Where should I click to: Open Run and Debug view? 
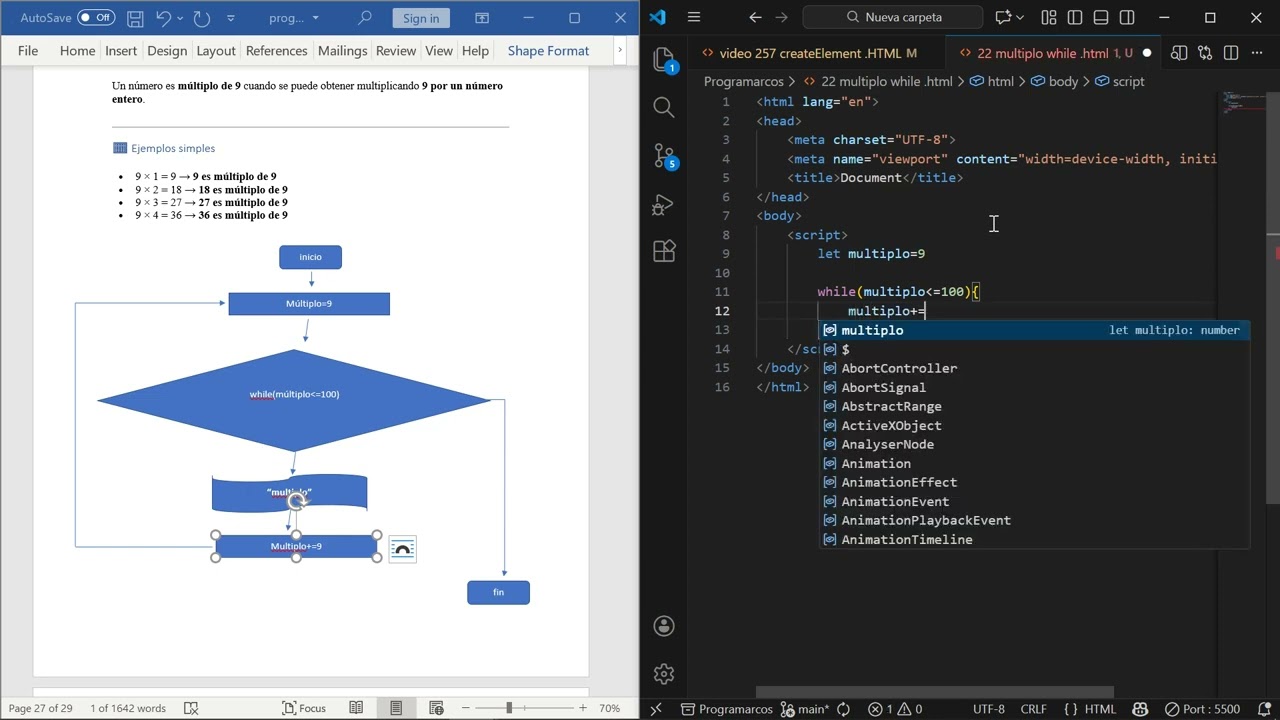click(x=664, y=203)
